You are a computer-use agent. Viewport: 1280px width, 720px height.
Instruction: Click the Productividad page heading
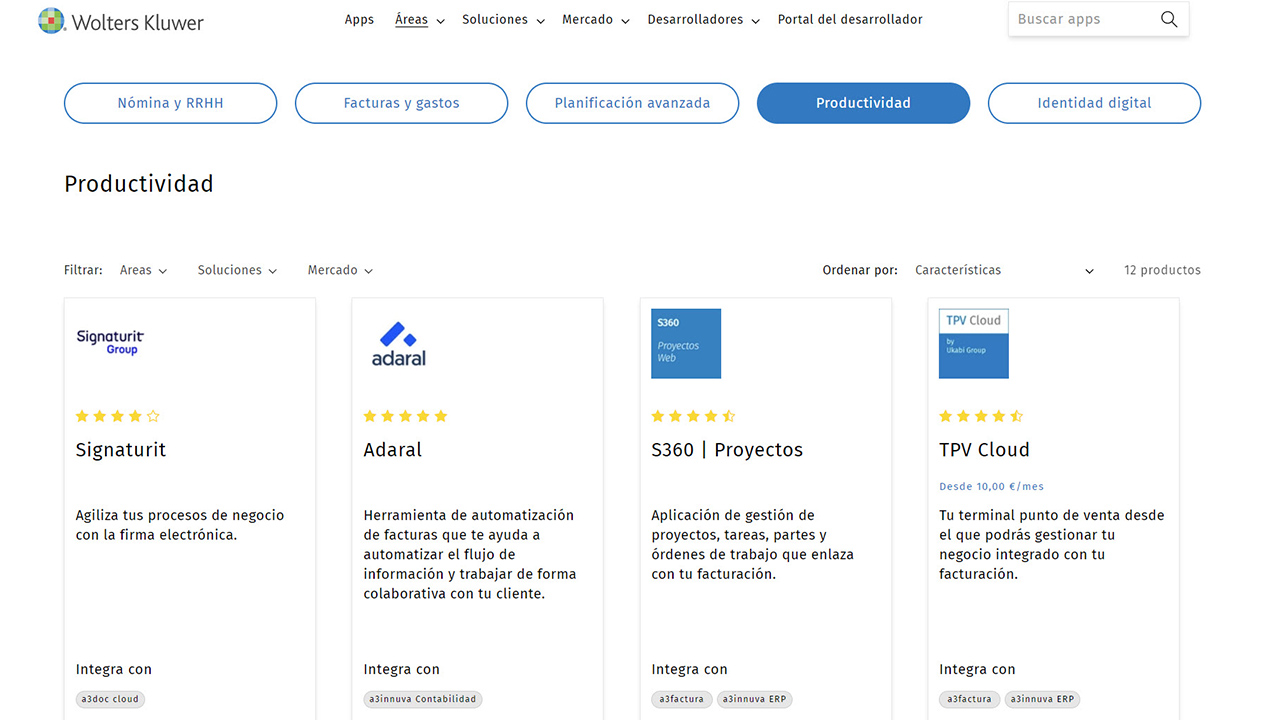coord(139,184)
